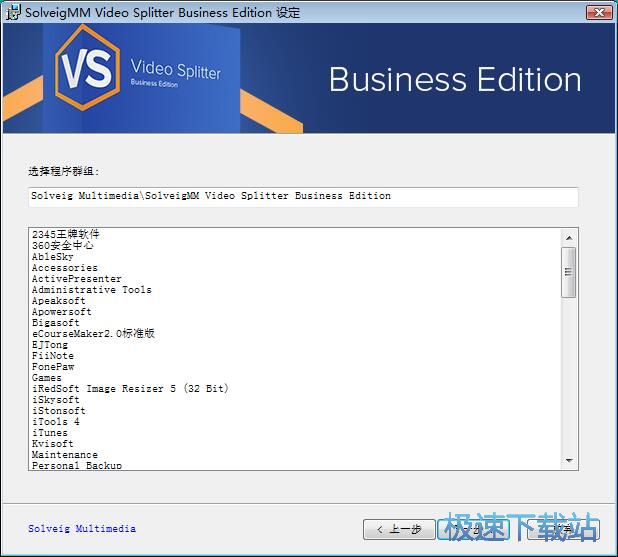Image resolution: width=618 pixels, height=557 pixels.
Task: Select the Accessories group
Action: pos(65,268)
